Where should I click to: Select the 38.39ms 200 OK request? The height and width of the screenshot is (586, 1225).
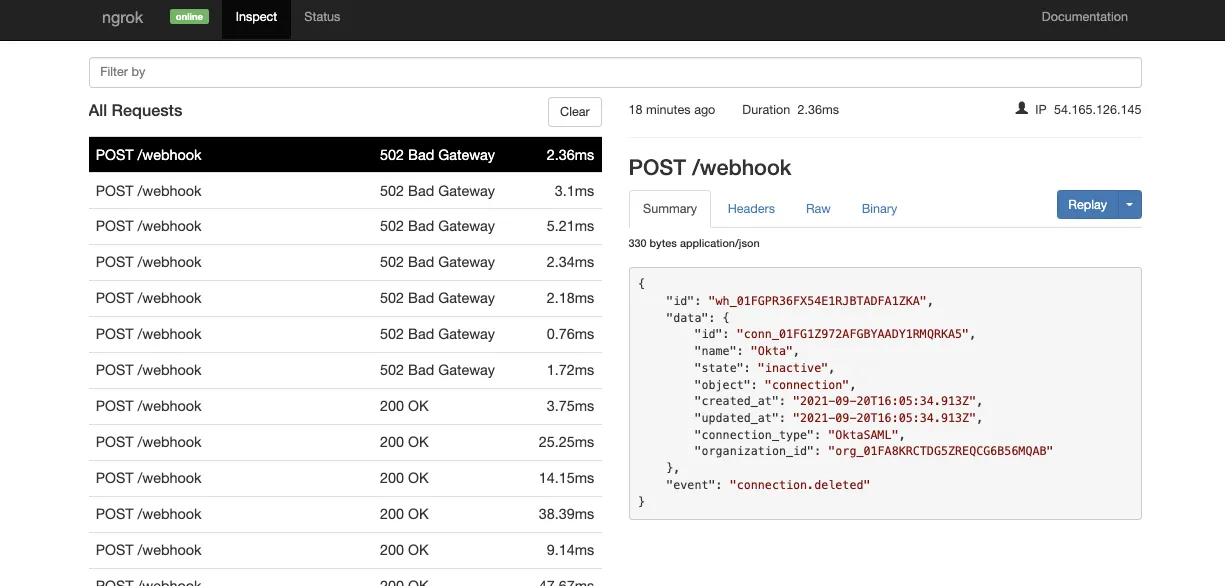pos(345,515)
